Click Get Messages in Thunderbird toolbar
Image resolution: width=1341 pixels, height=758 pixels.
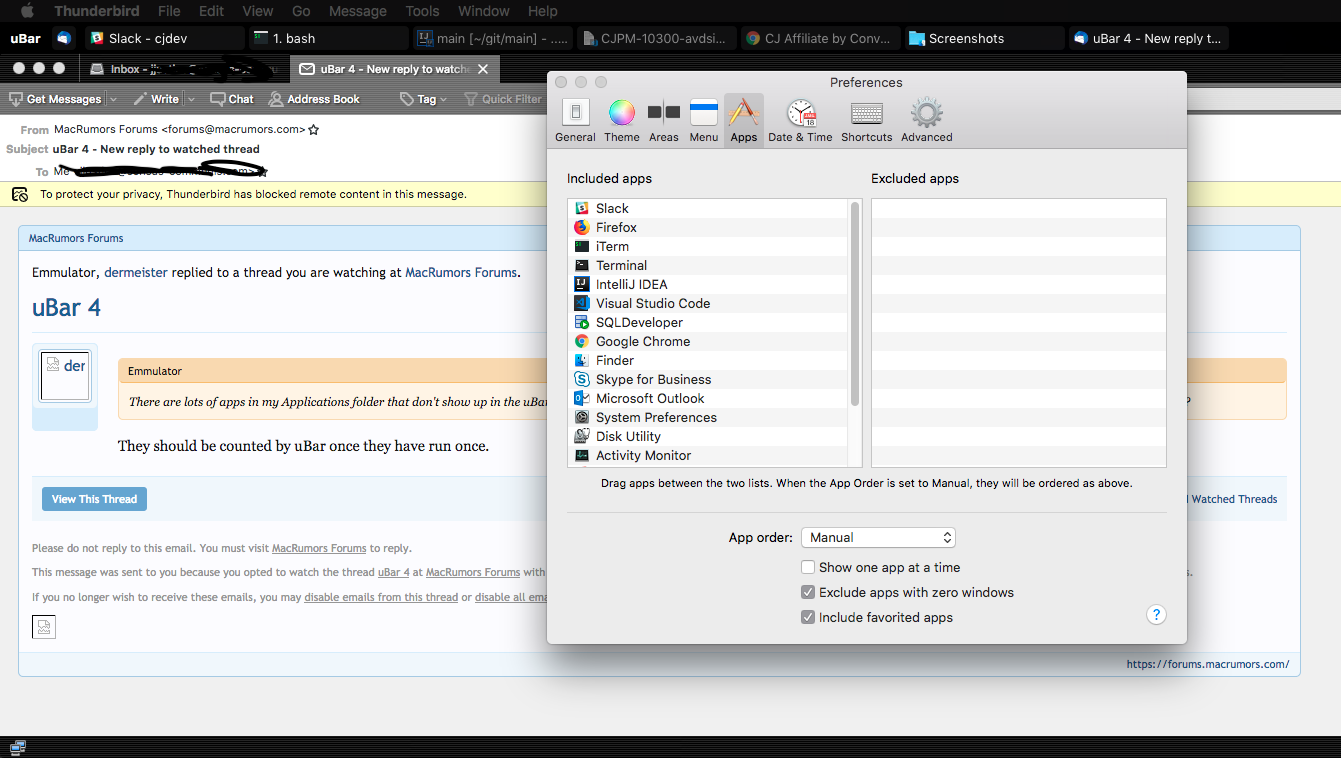tap(56, 99)
